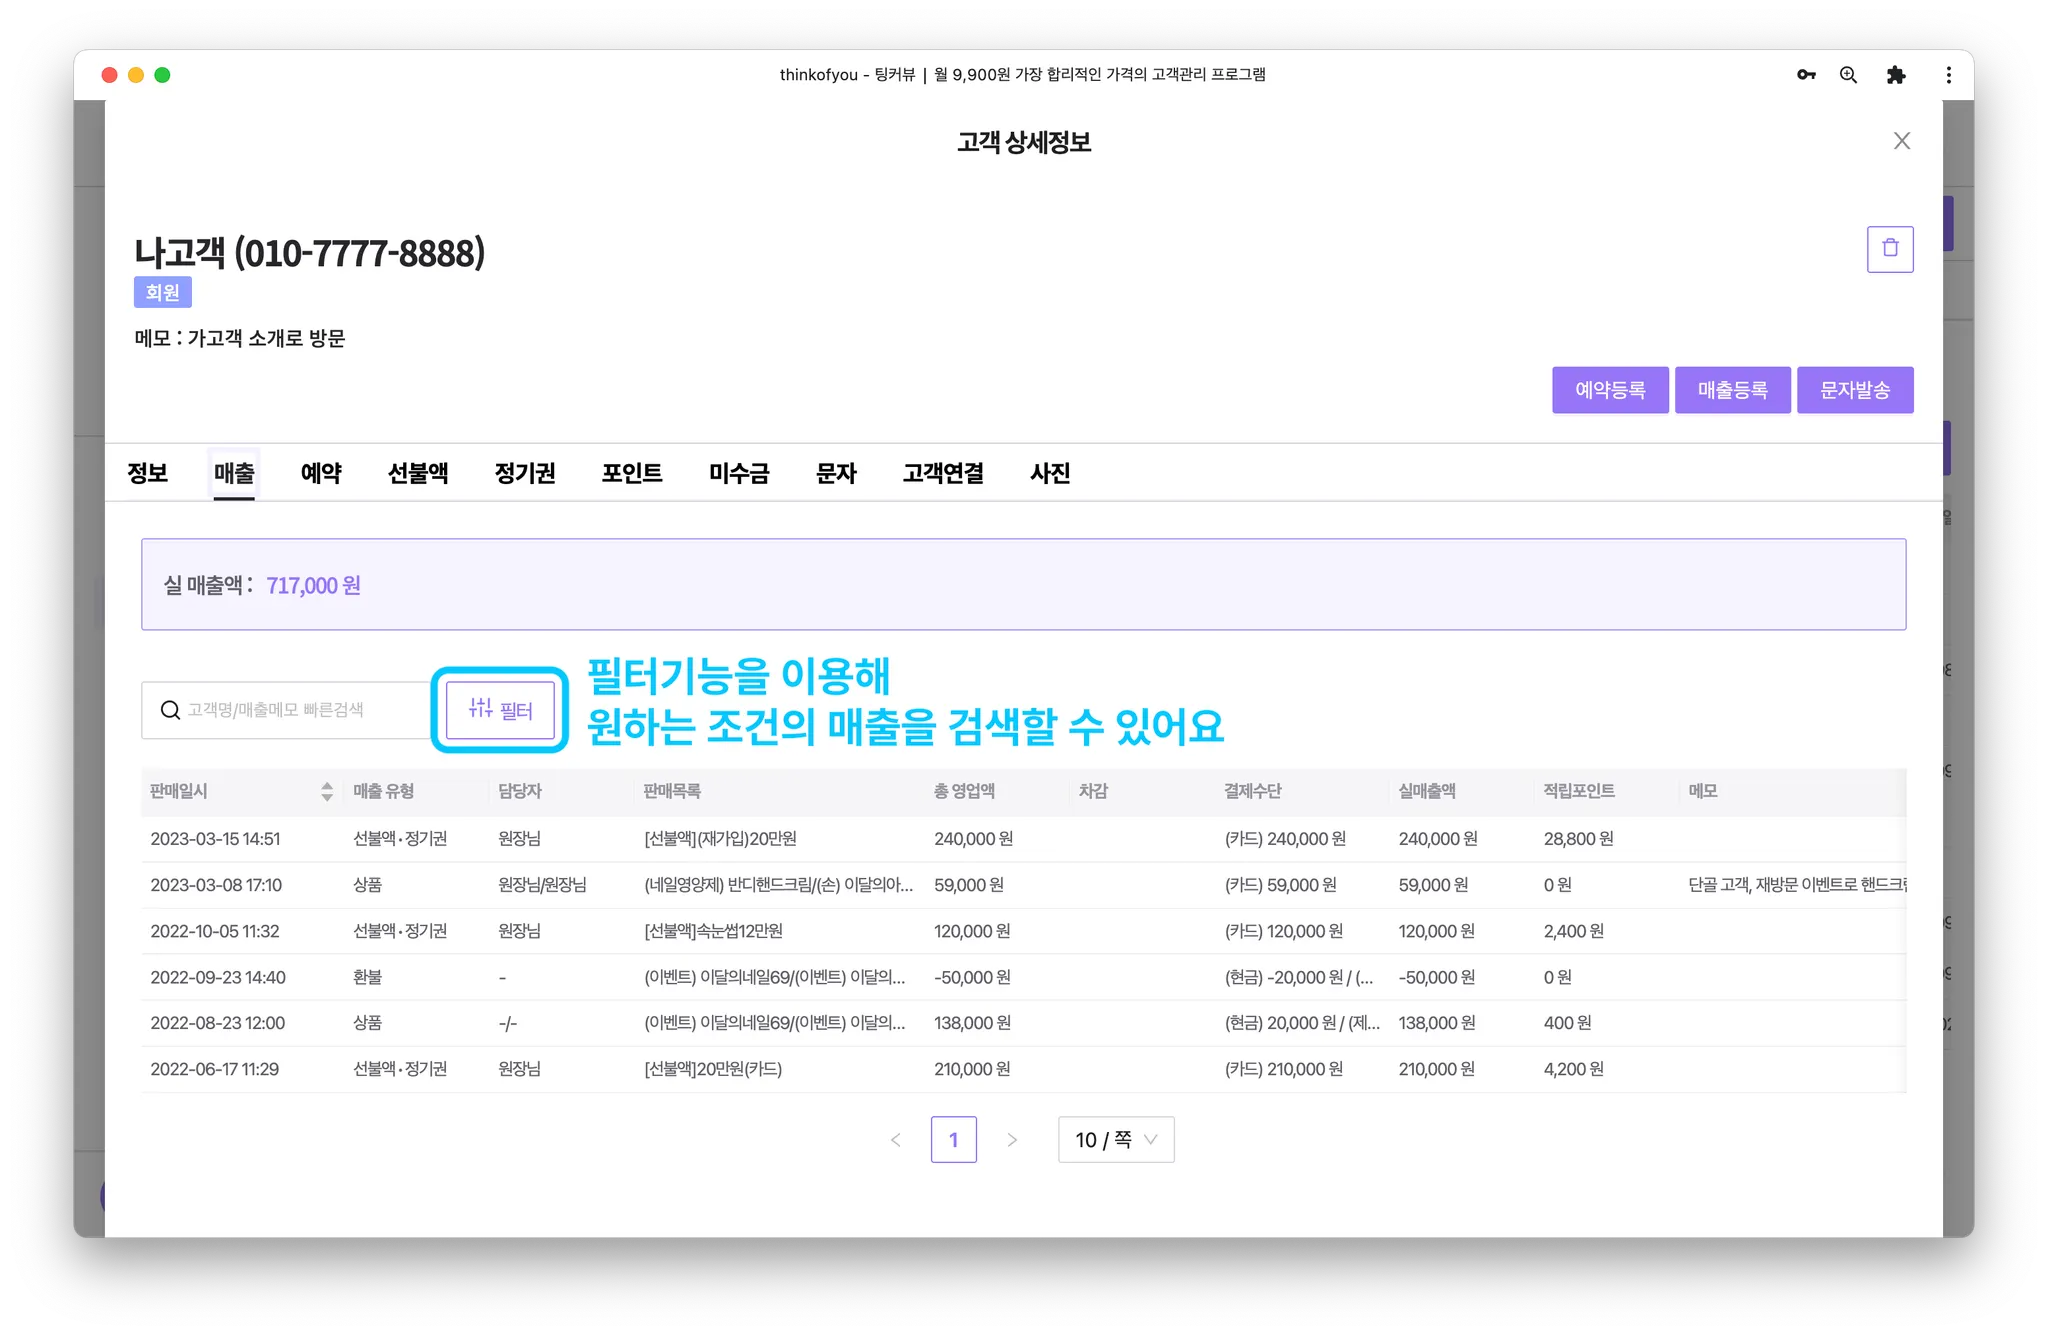Switch to the 정기권 tab

[524, 473]
